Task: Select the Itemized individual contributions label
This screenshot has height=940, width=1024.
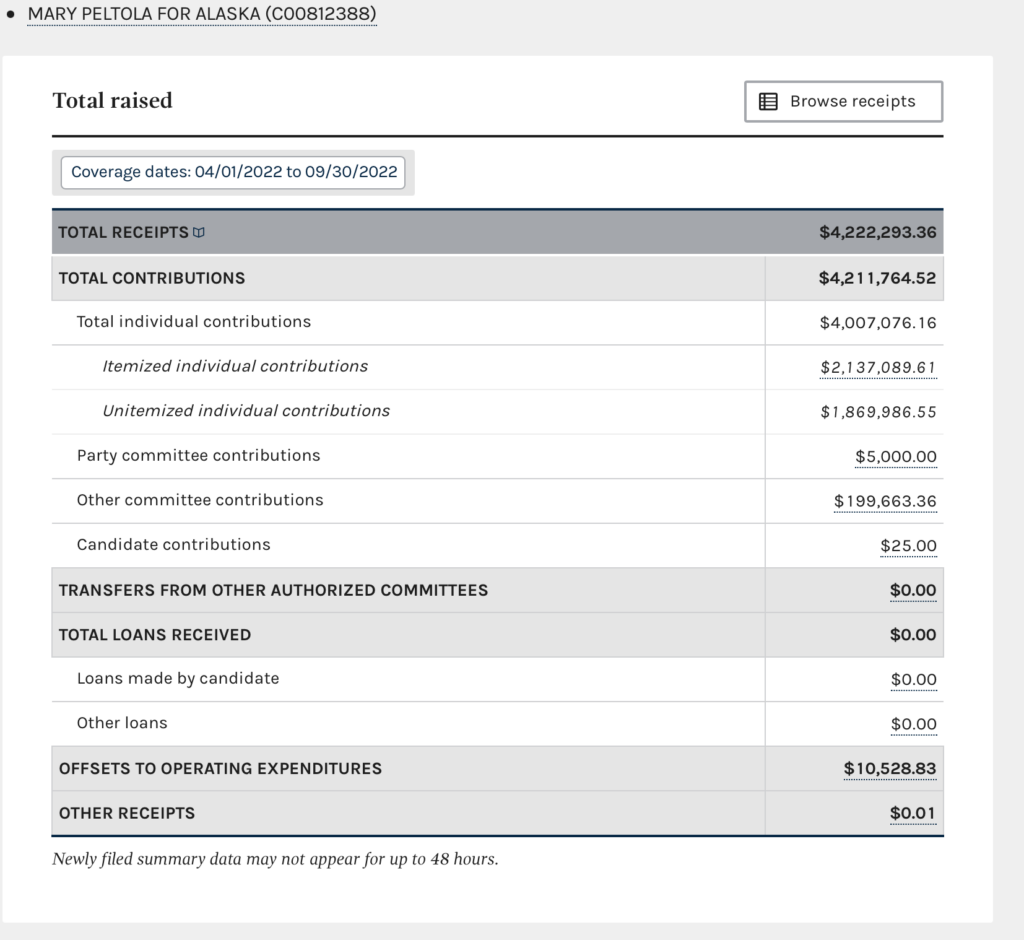Action: pos(235,366)
